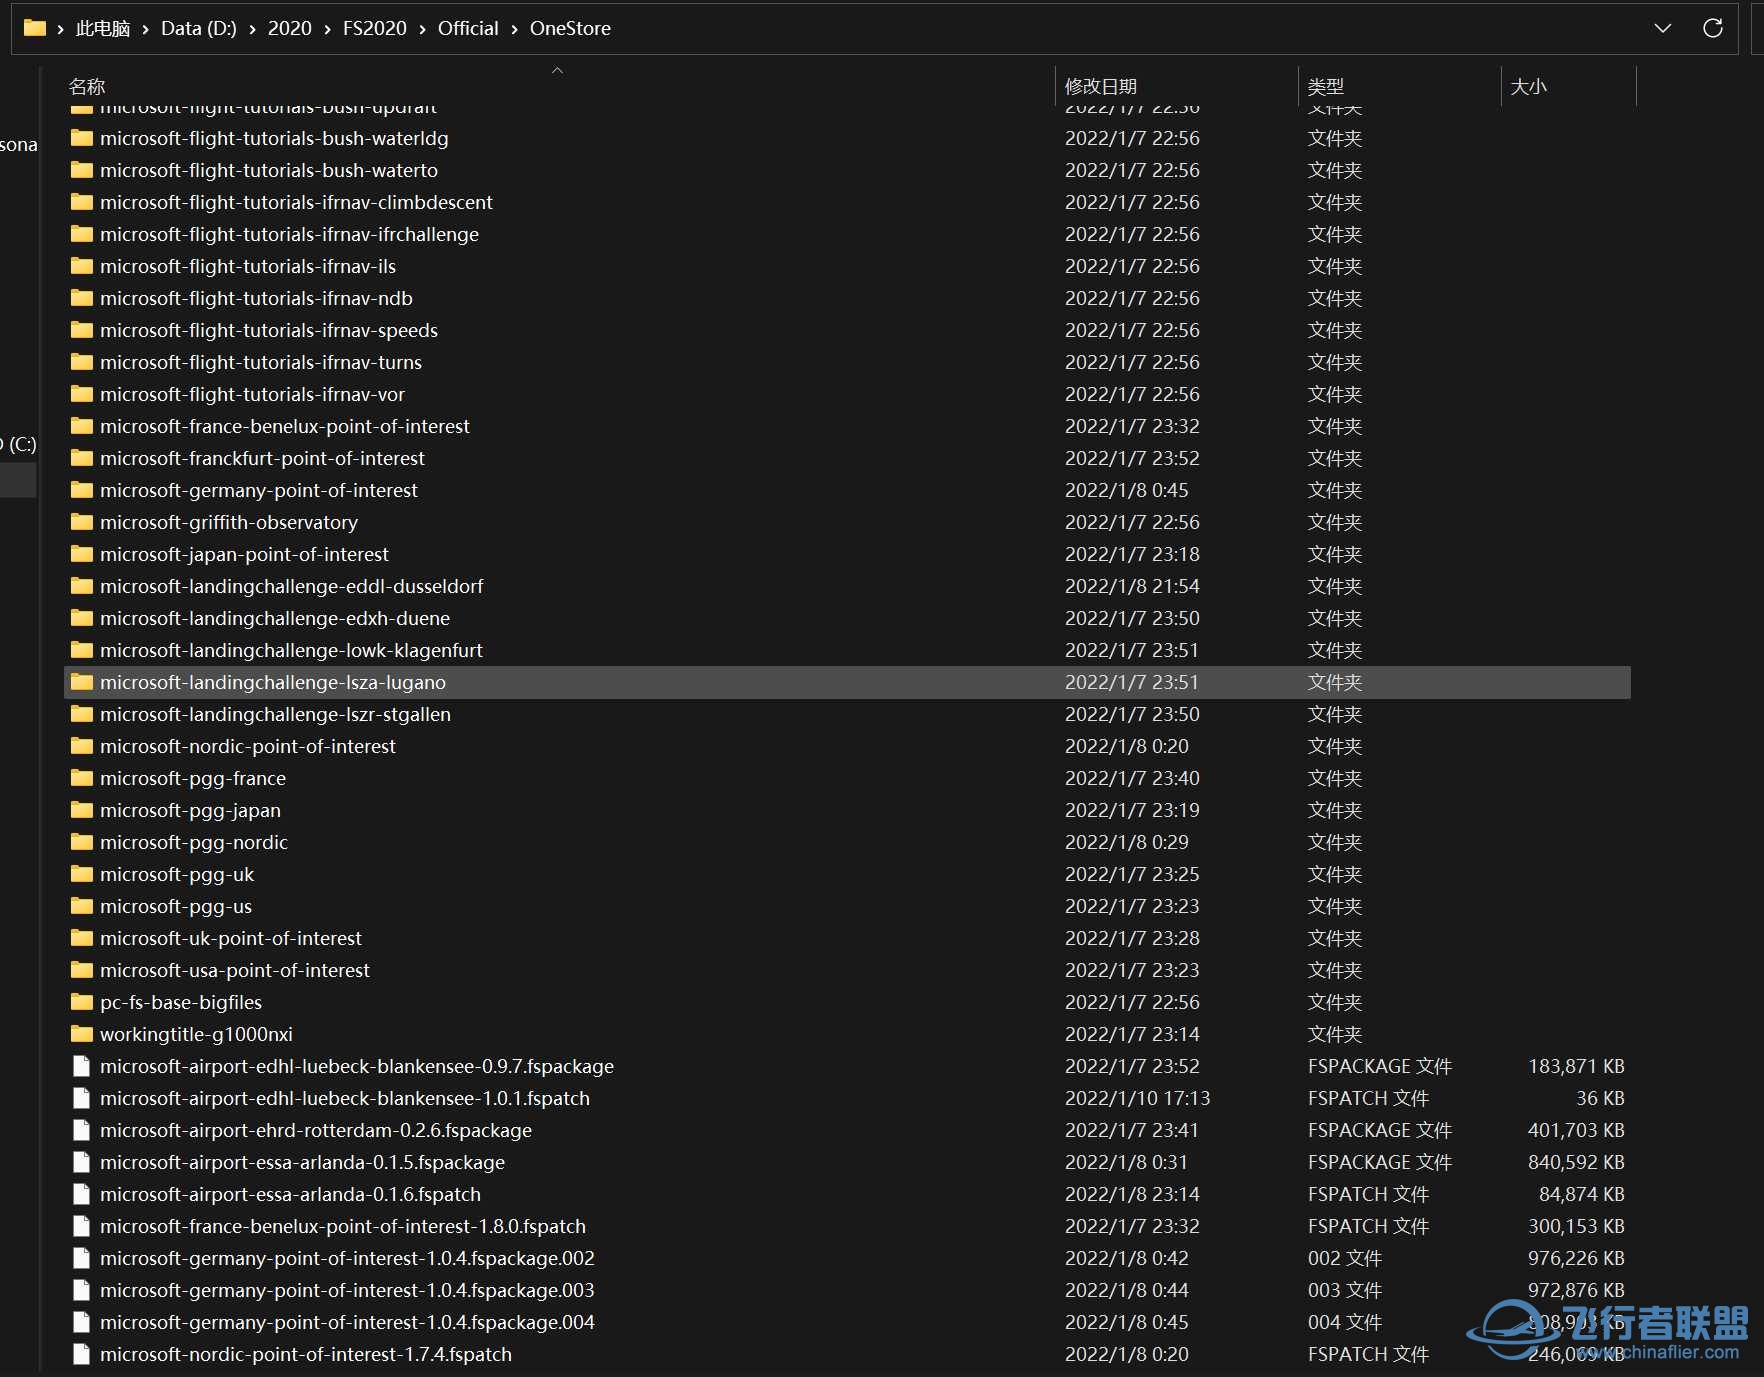
Task: Expand chevron after 此电脑 breadcrumb
Action: point(146,29)
